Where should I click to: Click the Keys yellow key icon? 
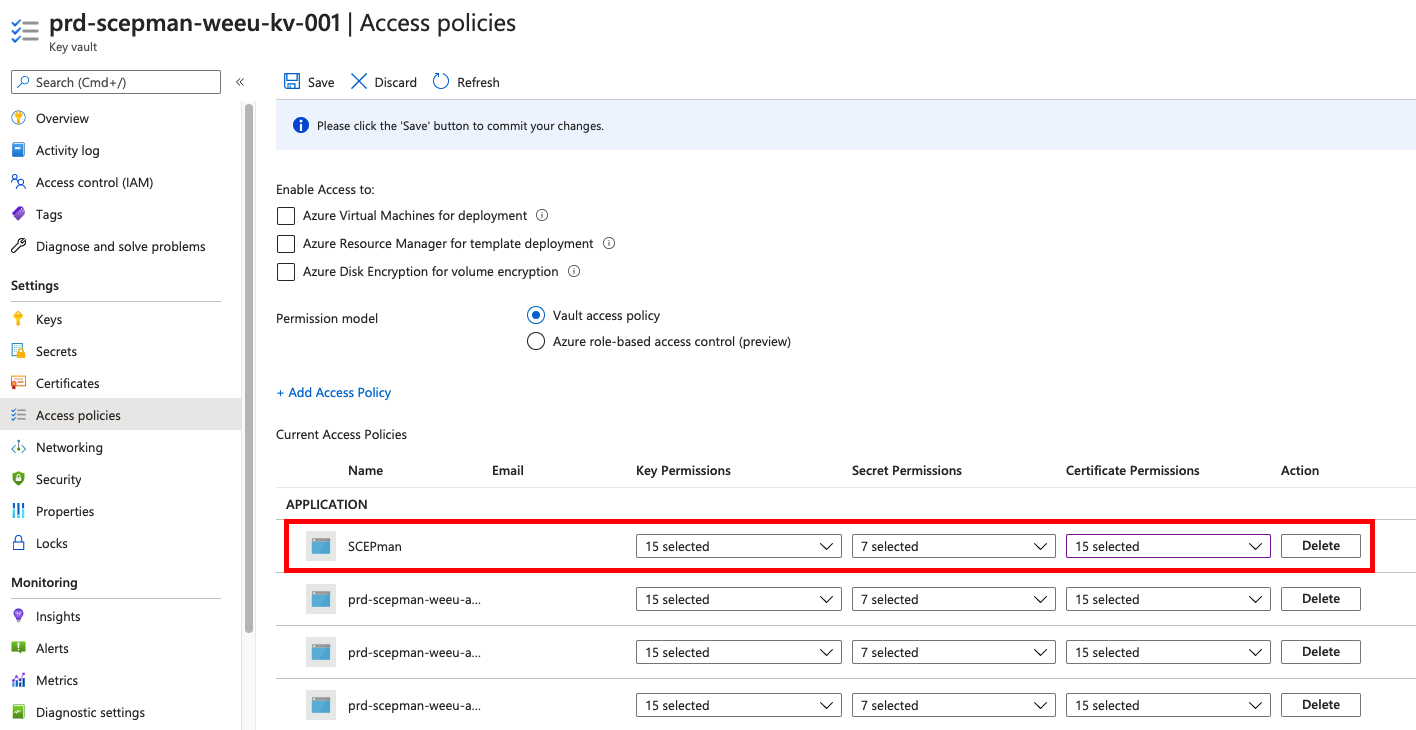tap(18, 319)
